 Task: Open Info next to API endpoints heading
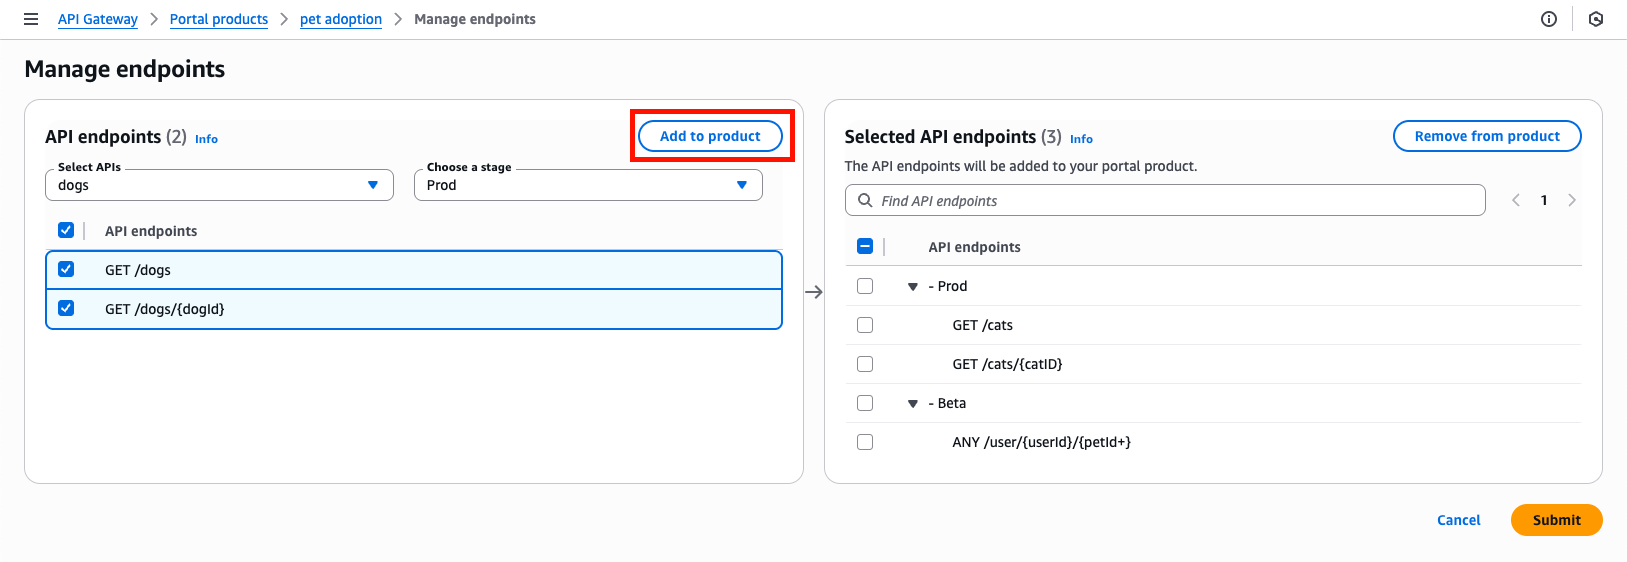[x=206, y=139]
